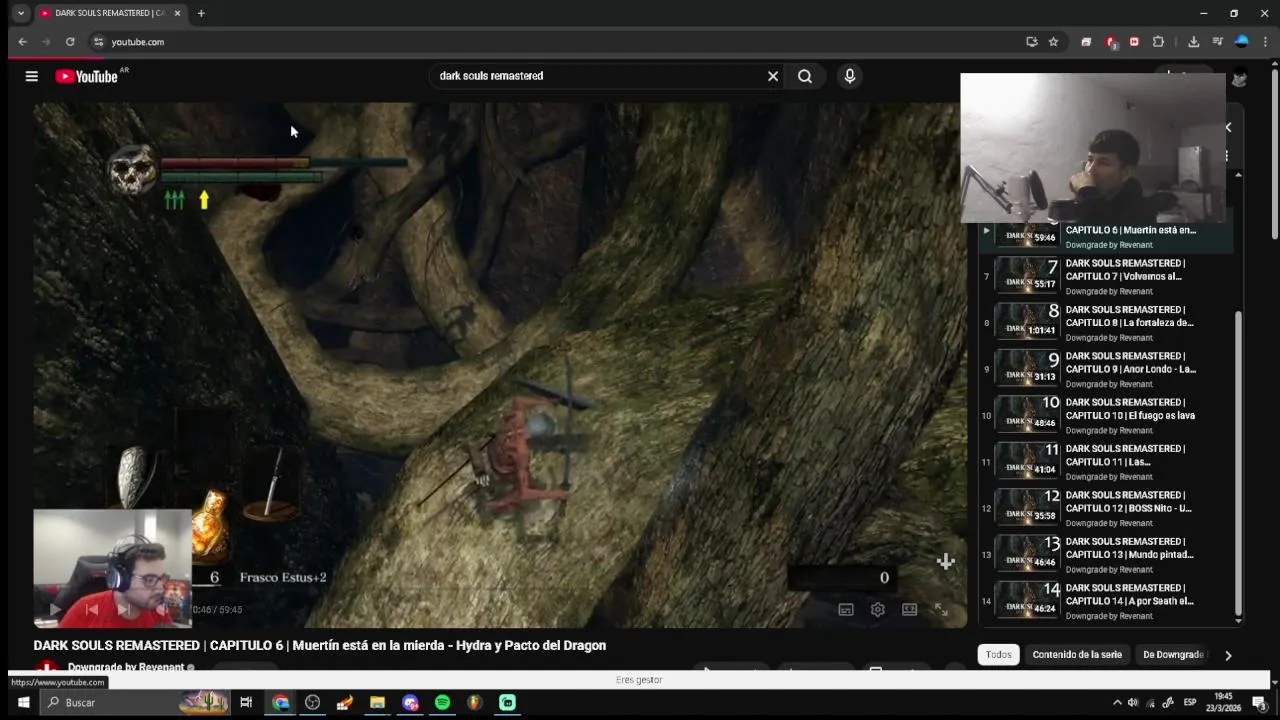Open a new browser tab
The height and width of the screenshot is (720, 1280).
point(201,13)
